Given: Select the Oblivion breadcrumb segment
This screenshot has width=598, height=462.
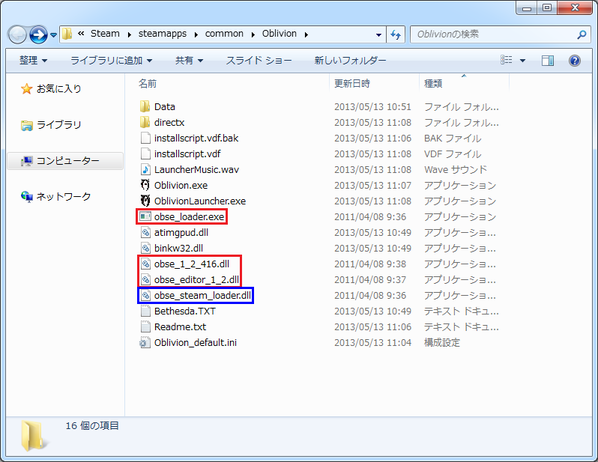Looking at the screenshot, I should 279,34.
